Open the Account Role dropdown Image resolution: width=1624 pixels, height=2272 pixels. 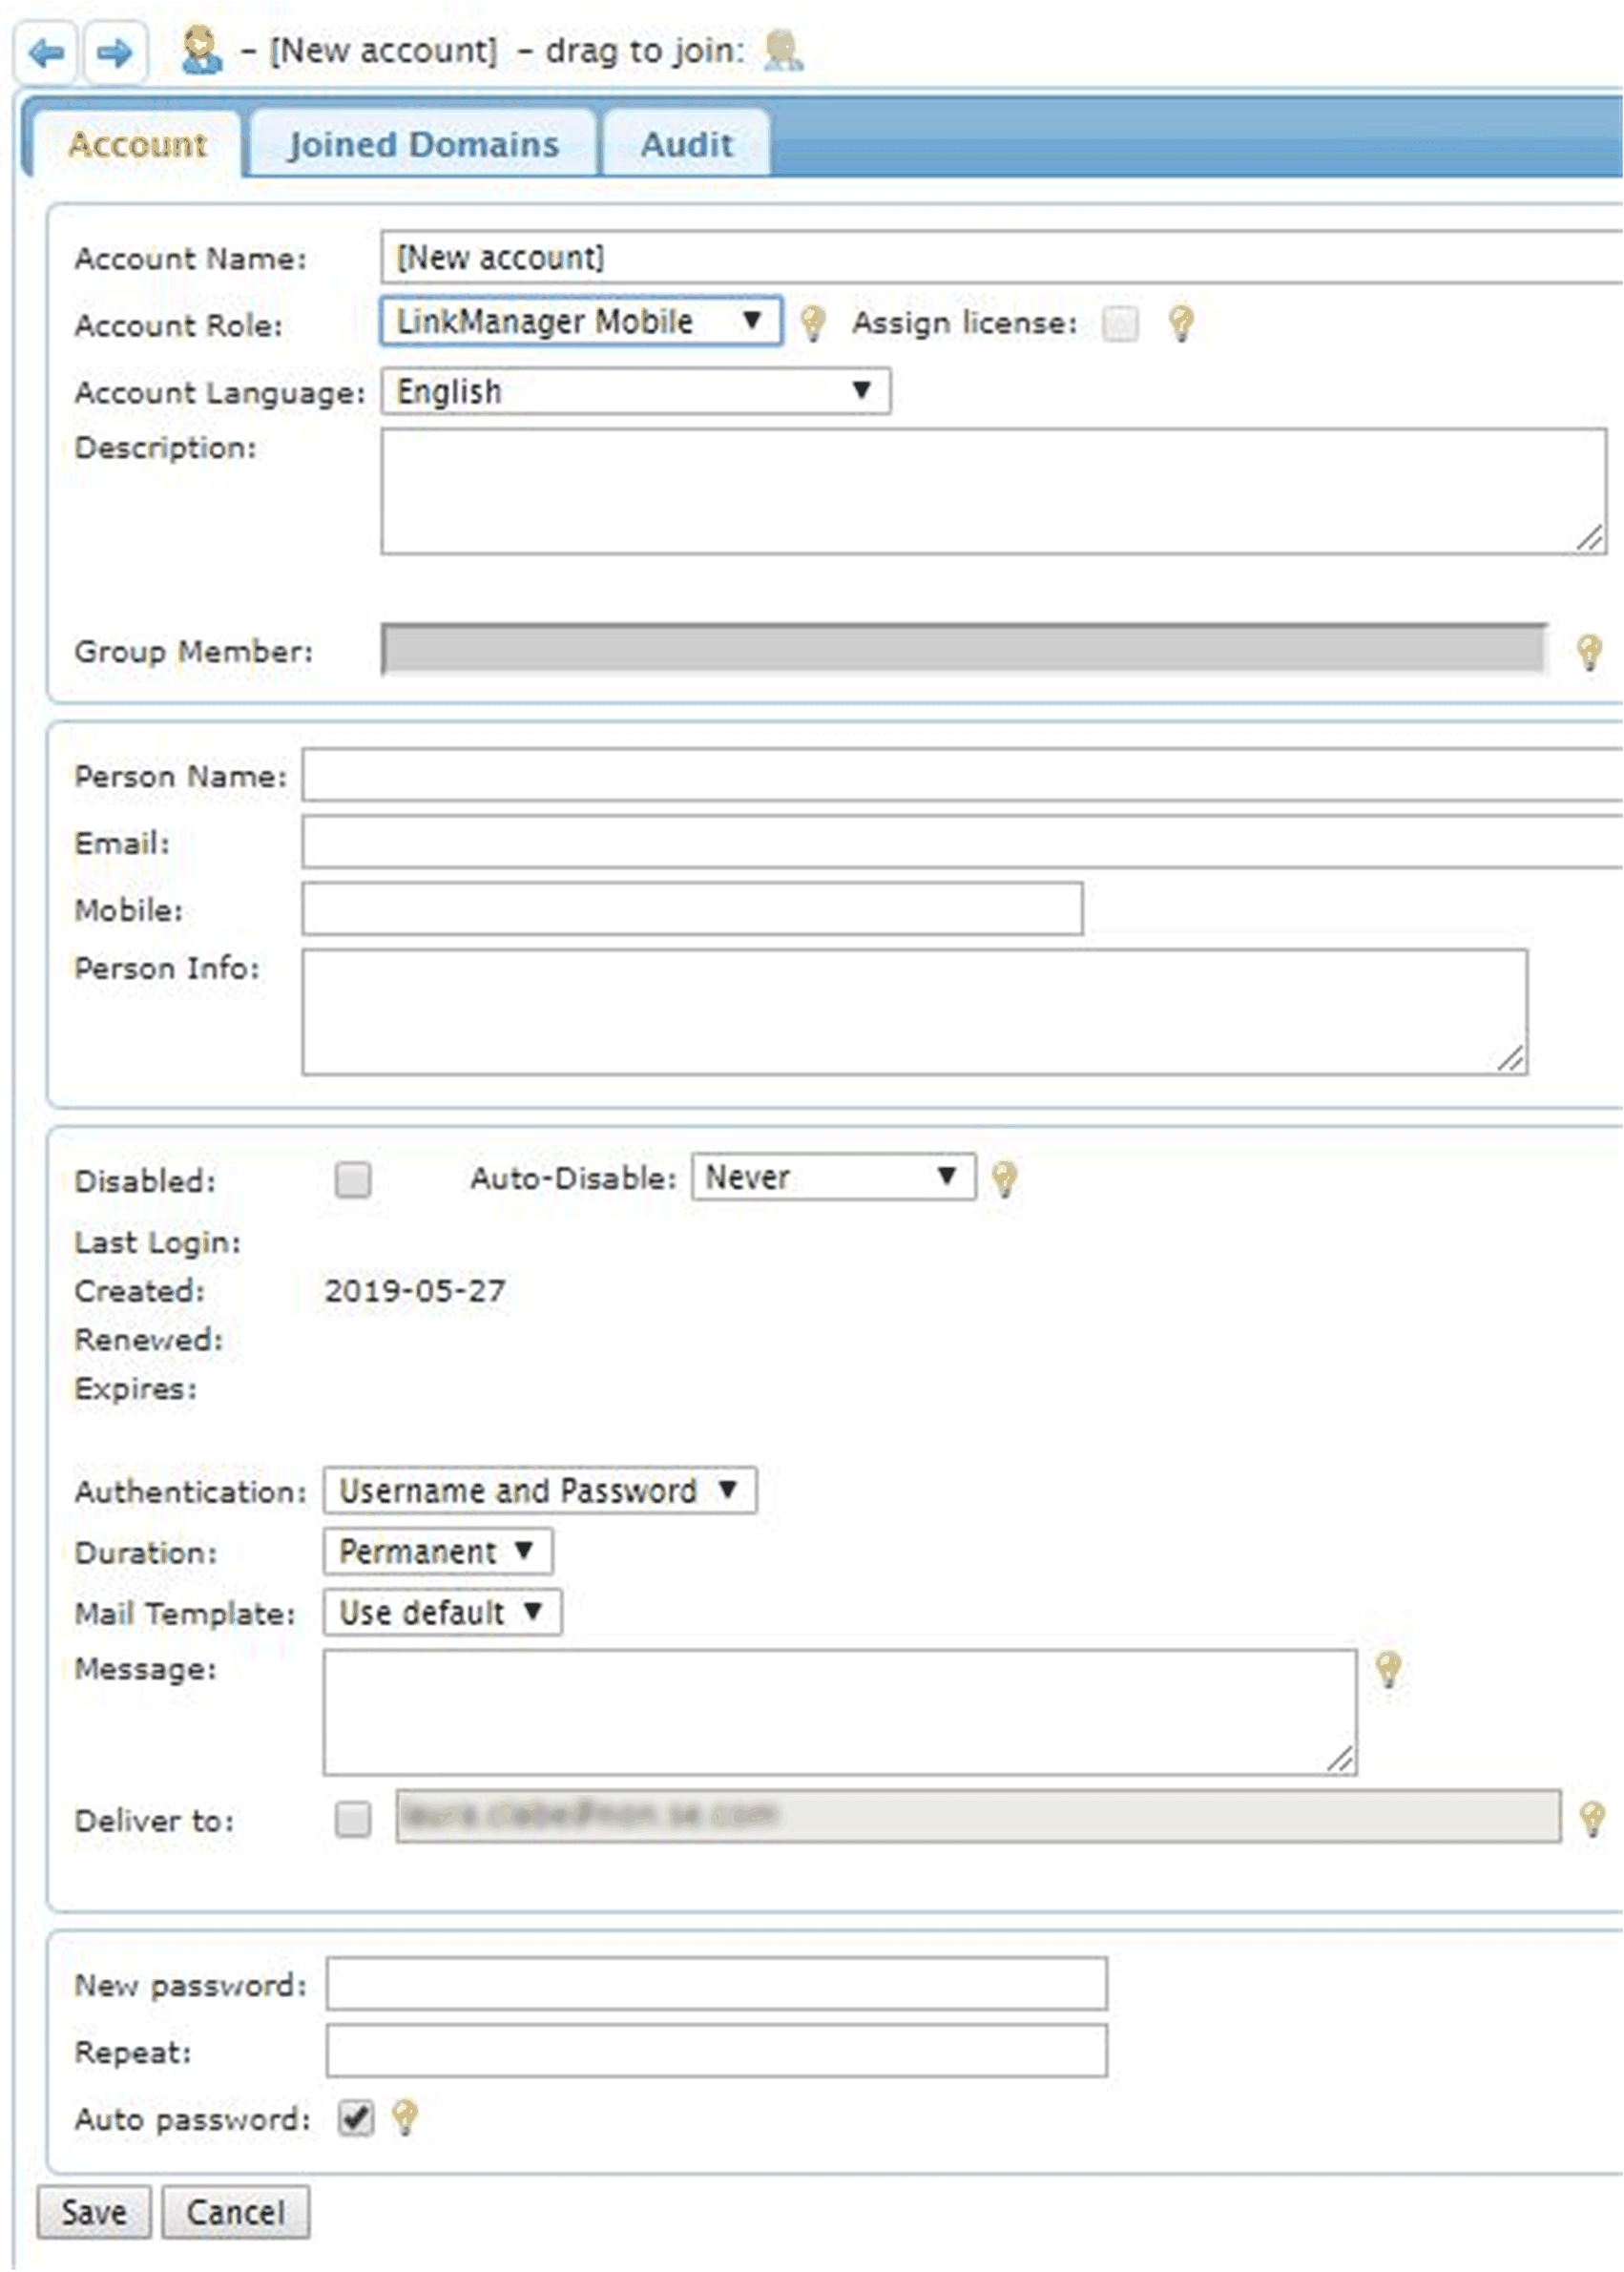click(580, 322)
